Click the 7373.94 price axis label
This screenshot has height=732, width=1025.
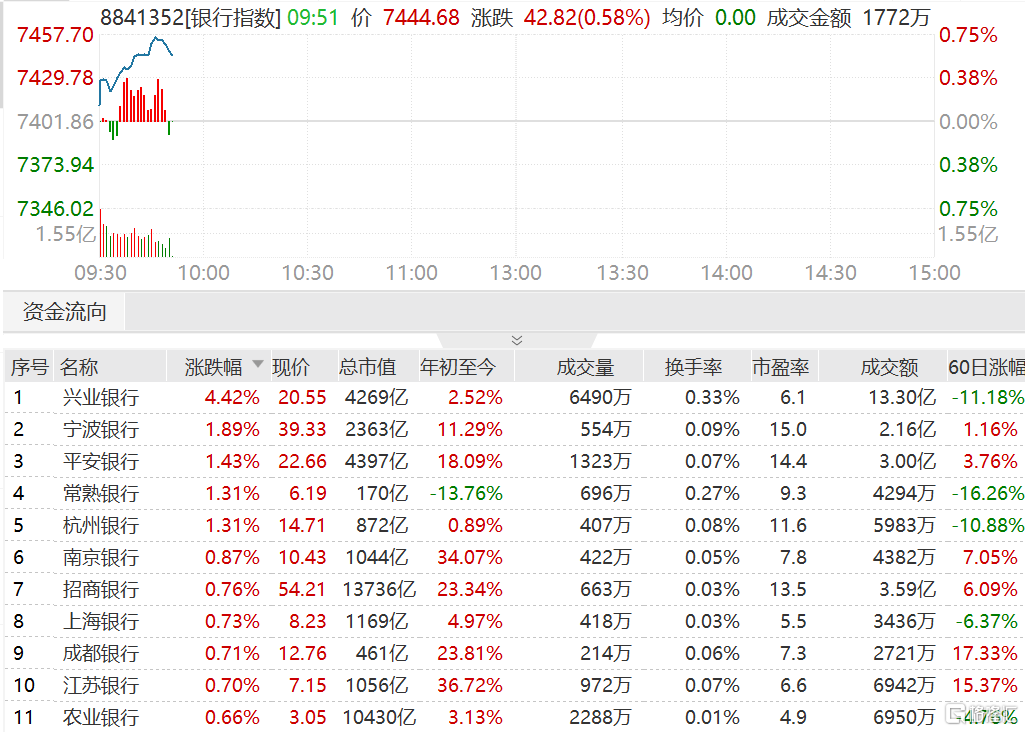click(x=56, y=165)
